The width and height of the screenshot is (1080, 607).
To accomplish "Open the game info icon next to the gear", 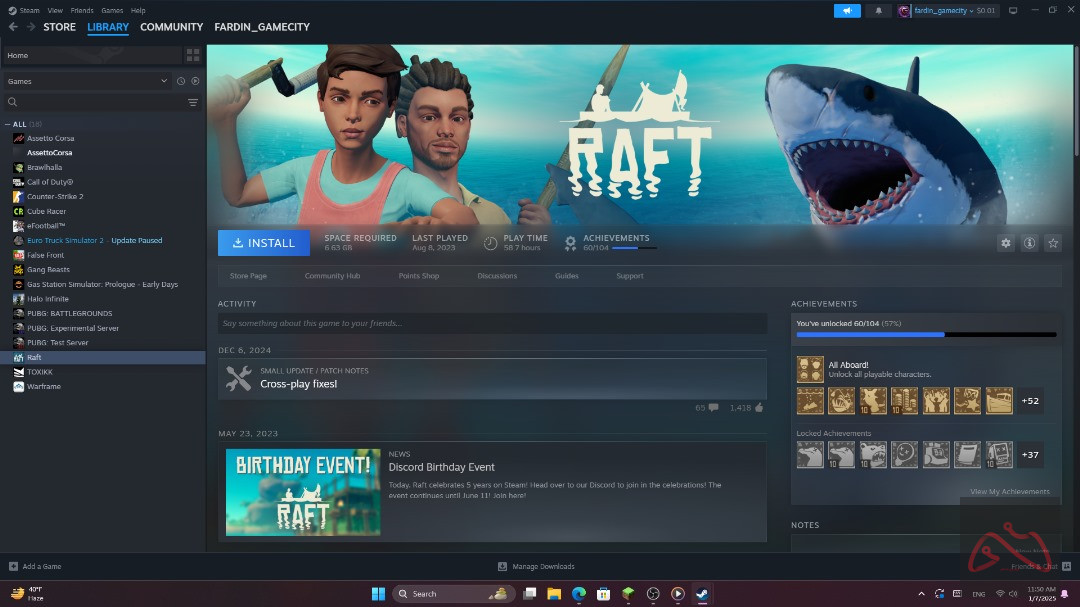I will 1029,243.
